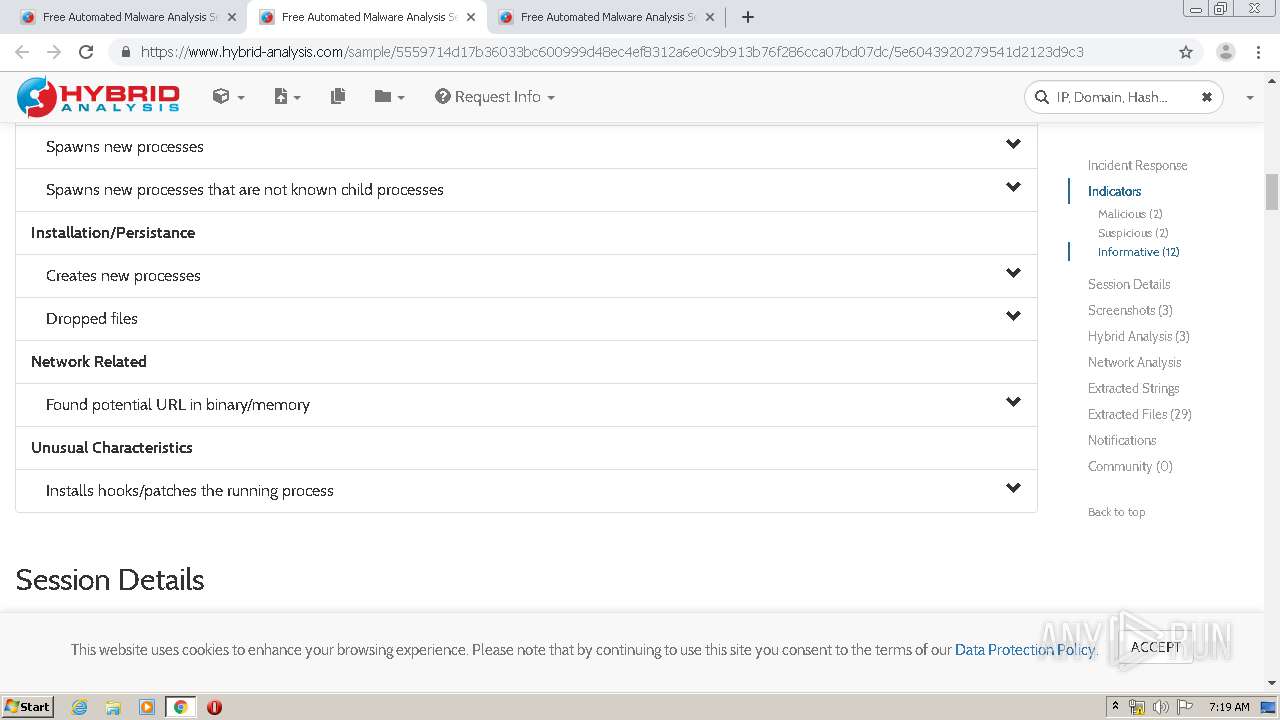This screenshot has width=1280, height=720.
Task: View site security lock icon
Action: pyautogui.click(x=125, y=52)
